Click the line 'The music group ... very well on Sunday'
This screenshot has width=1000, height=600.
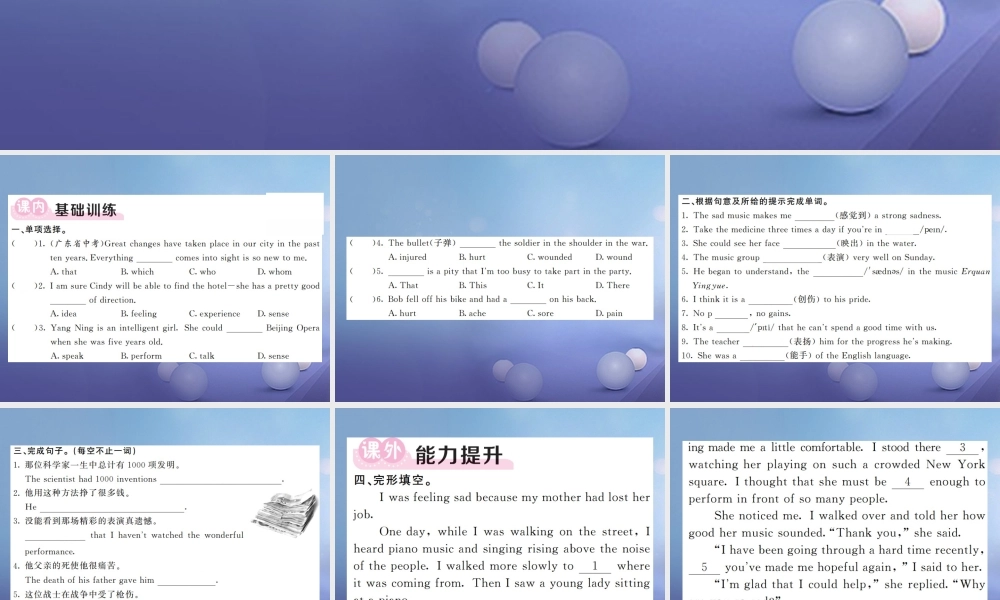click(x=808, y=258)
